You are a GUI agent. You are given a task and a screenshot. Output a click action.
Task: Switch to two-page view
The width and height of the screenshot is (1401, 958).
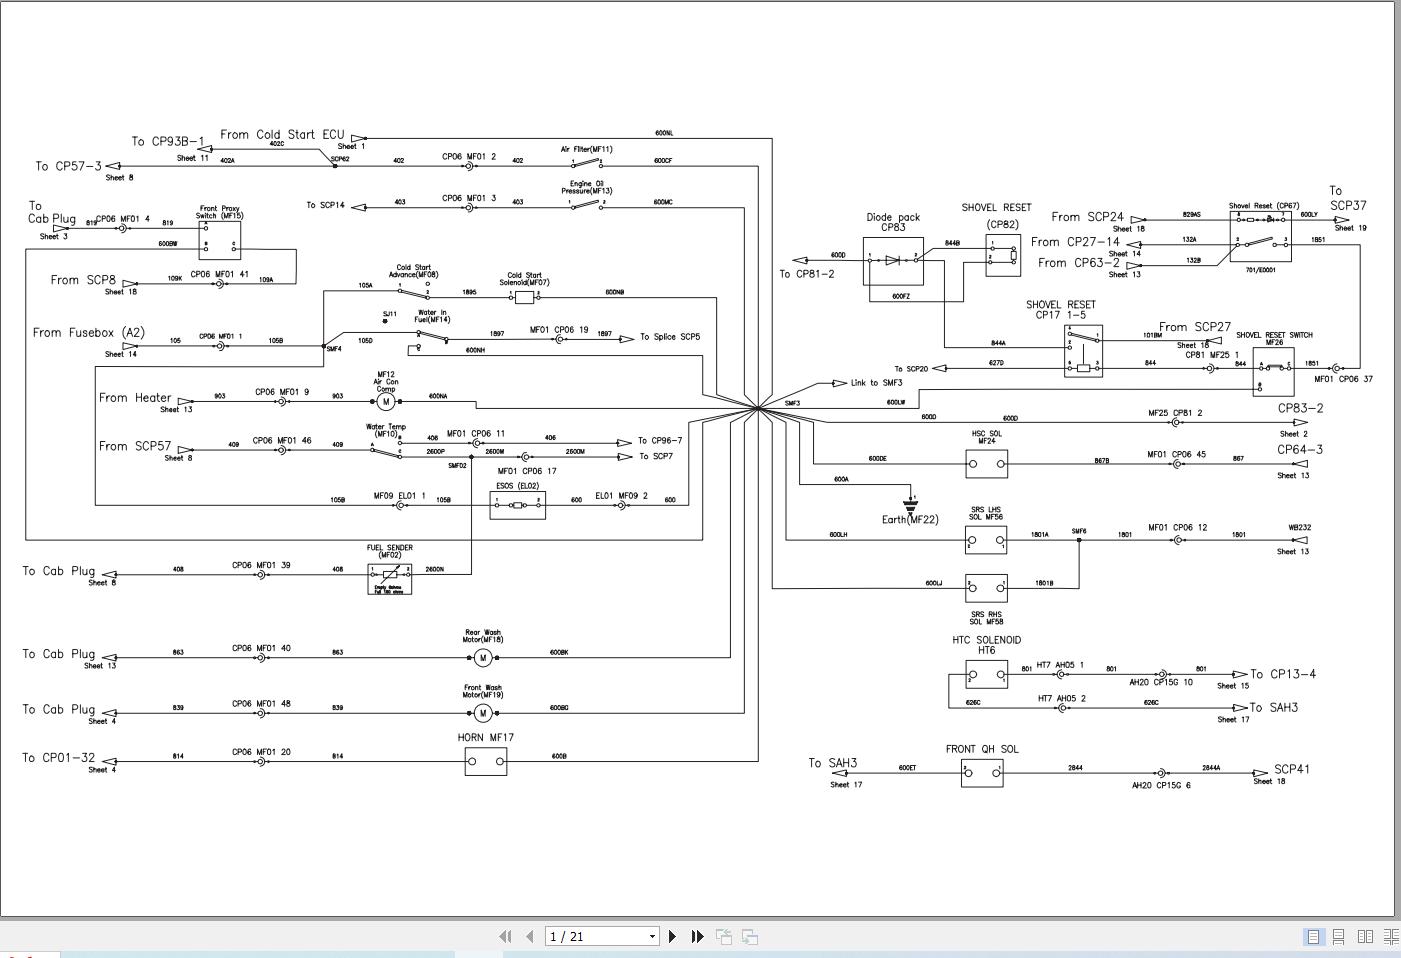point(1365,937)
